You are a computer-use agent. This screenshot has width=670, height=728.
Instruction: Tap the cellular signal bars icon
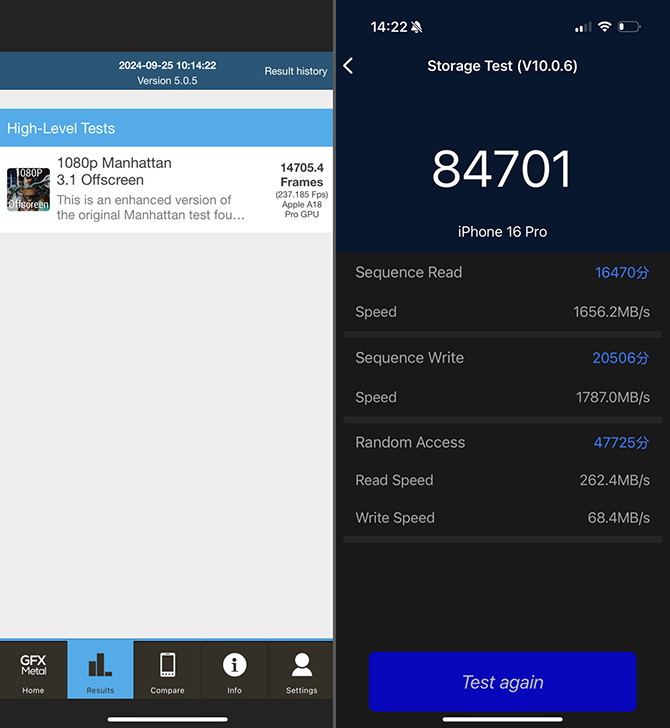pyautogui.click(x=583, y=27)
